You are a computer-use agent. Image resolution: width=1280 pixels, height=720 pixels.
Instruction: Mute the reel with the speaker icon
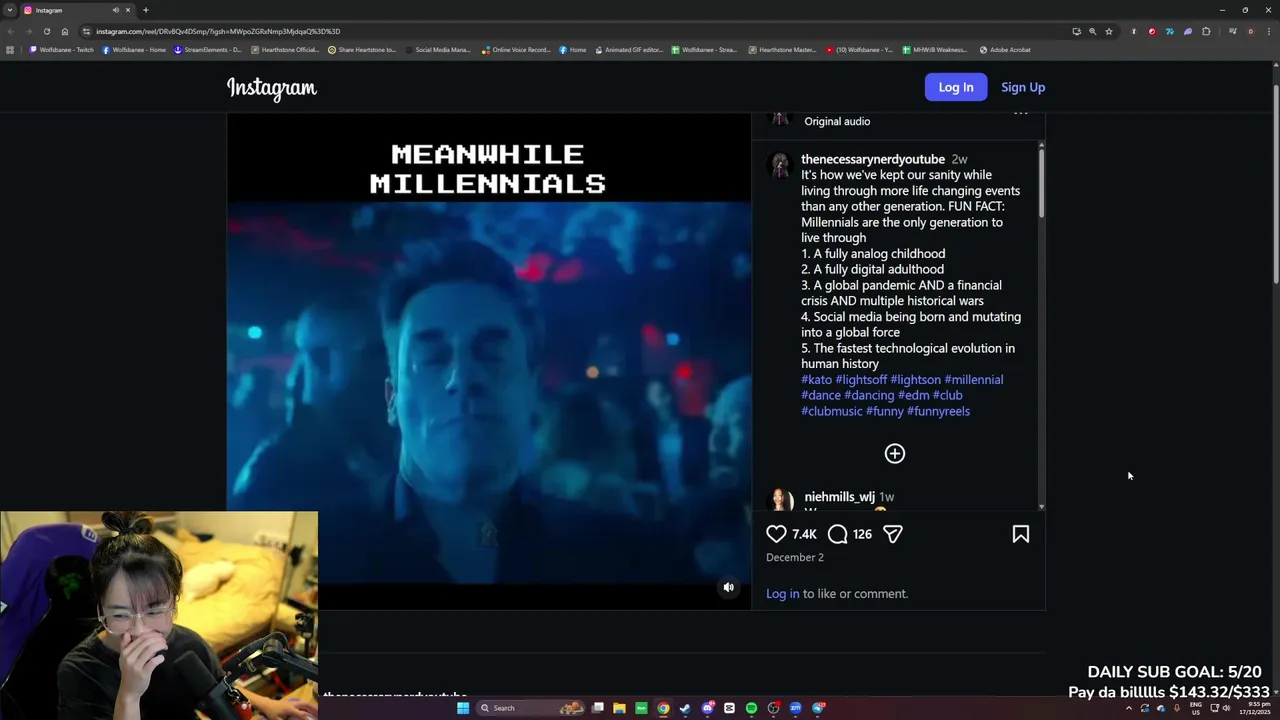(729, 588)
